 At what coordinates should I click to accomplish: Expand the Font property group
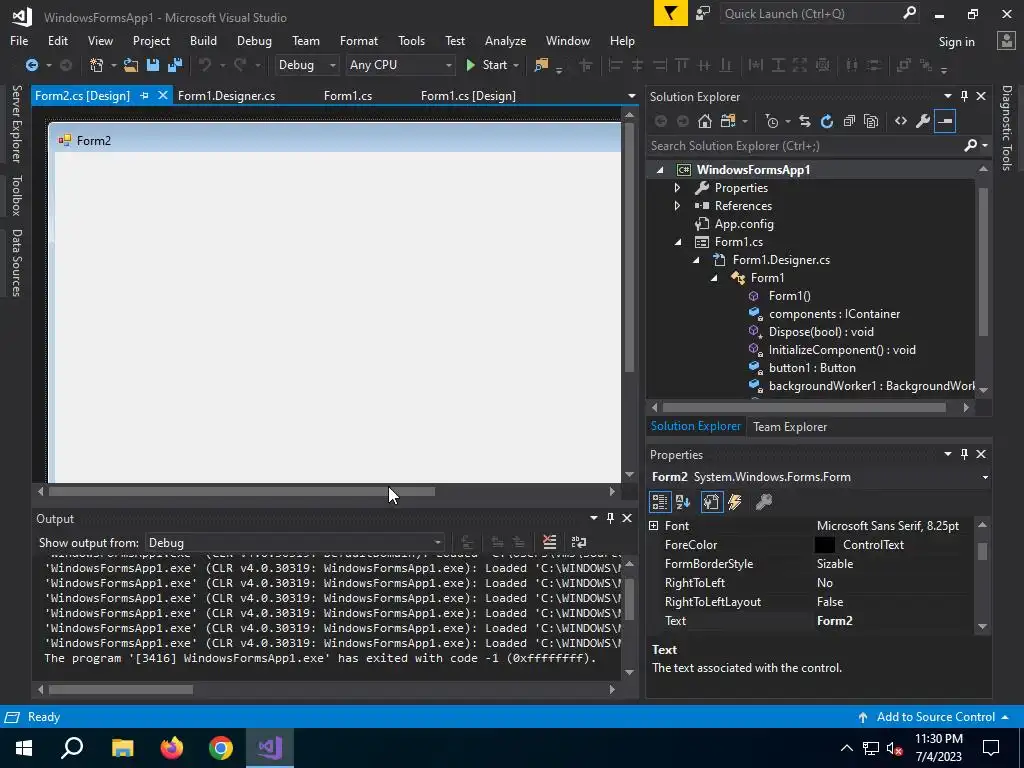(654, 526)
